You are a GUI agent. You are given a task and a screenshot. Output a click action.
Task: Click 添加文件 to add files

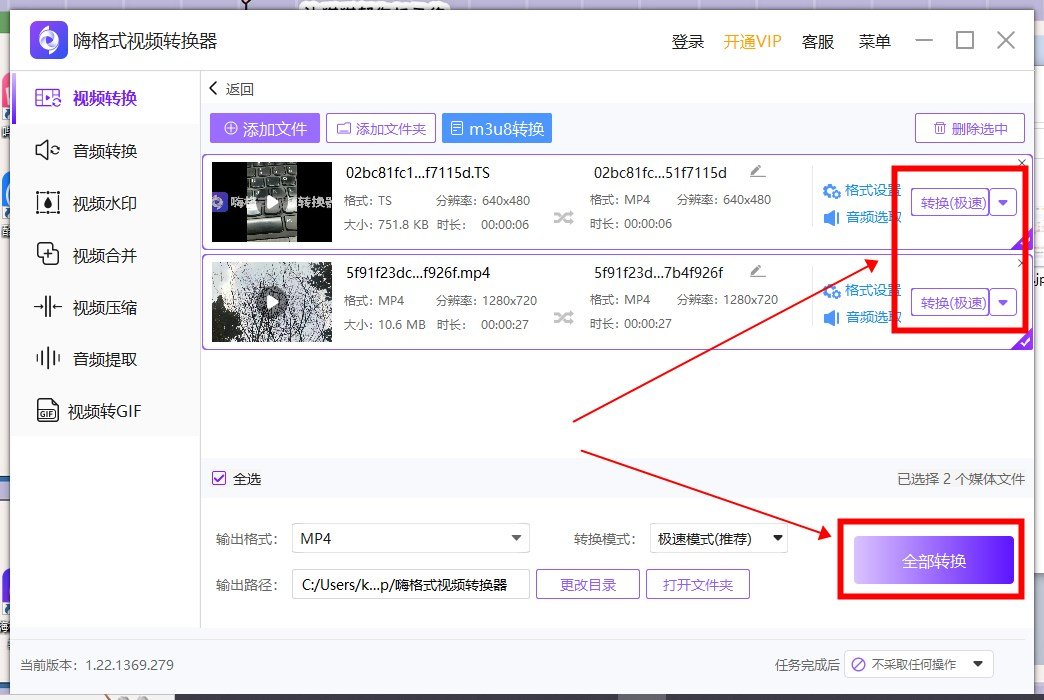(264, 128)
